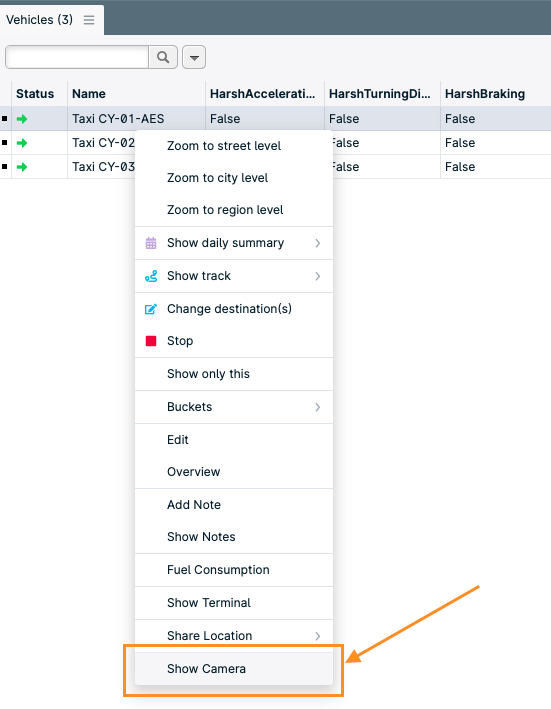Viewport: 551px width, 709px height.
Task: Click HarshAcceleration False for Taxi CY-01-AES
Action: (x=265, y=119)
